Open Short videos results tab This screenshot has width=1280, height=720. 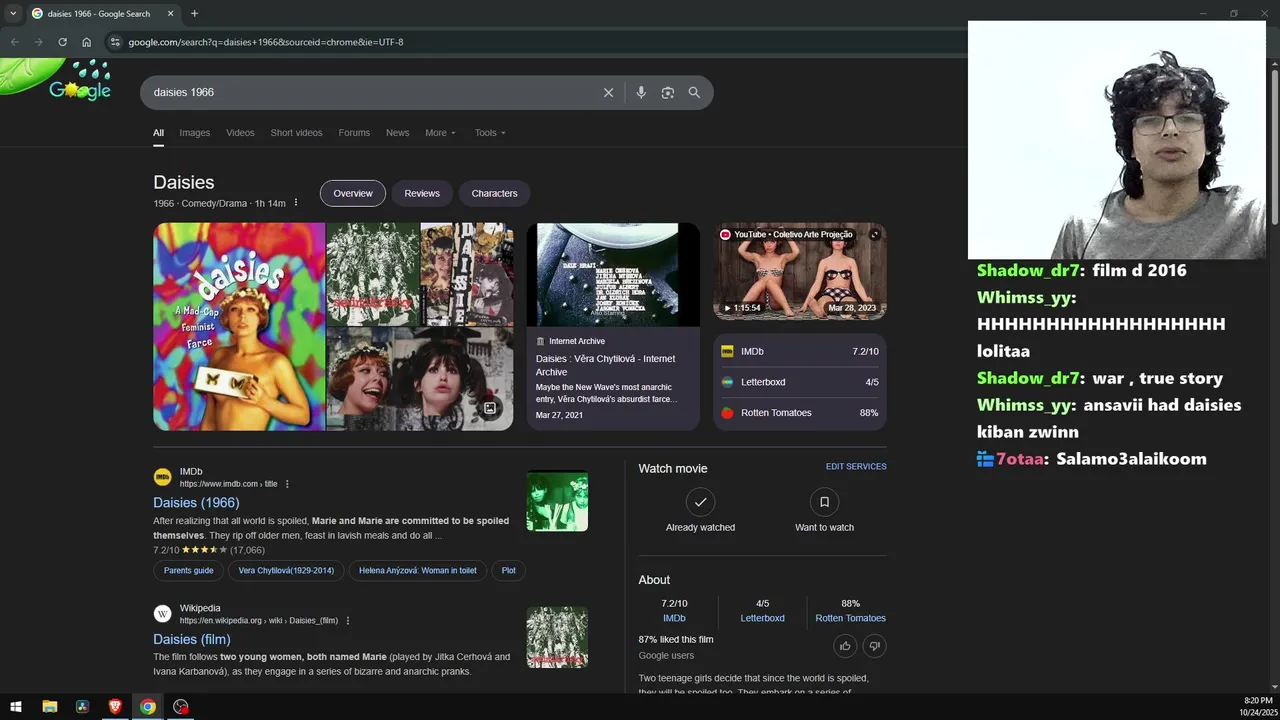(x=296, y=133)
